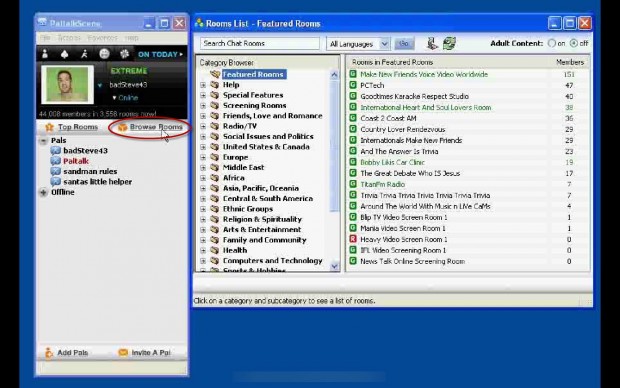Click the folder icon next to Health category

[215, 250]
